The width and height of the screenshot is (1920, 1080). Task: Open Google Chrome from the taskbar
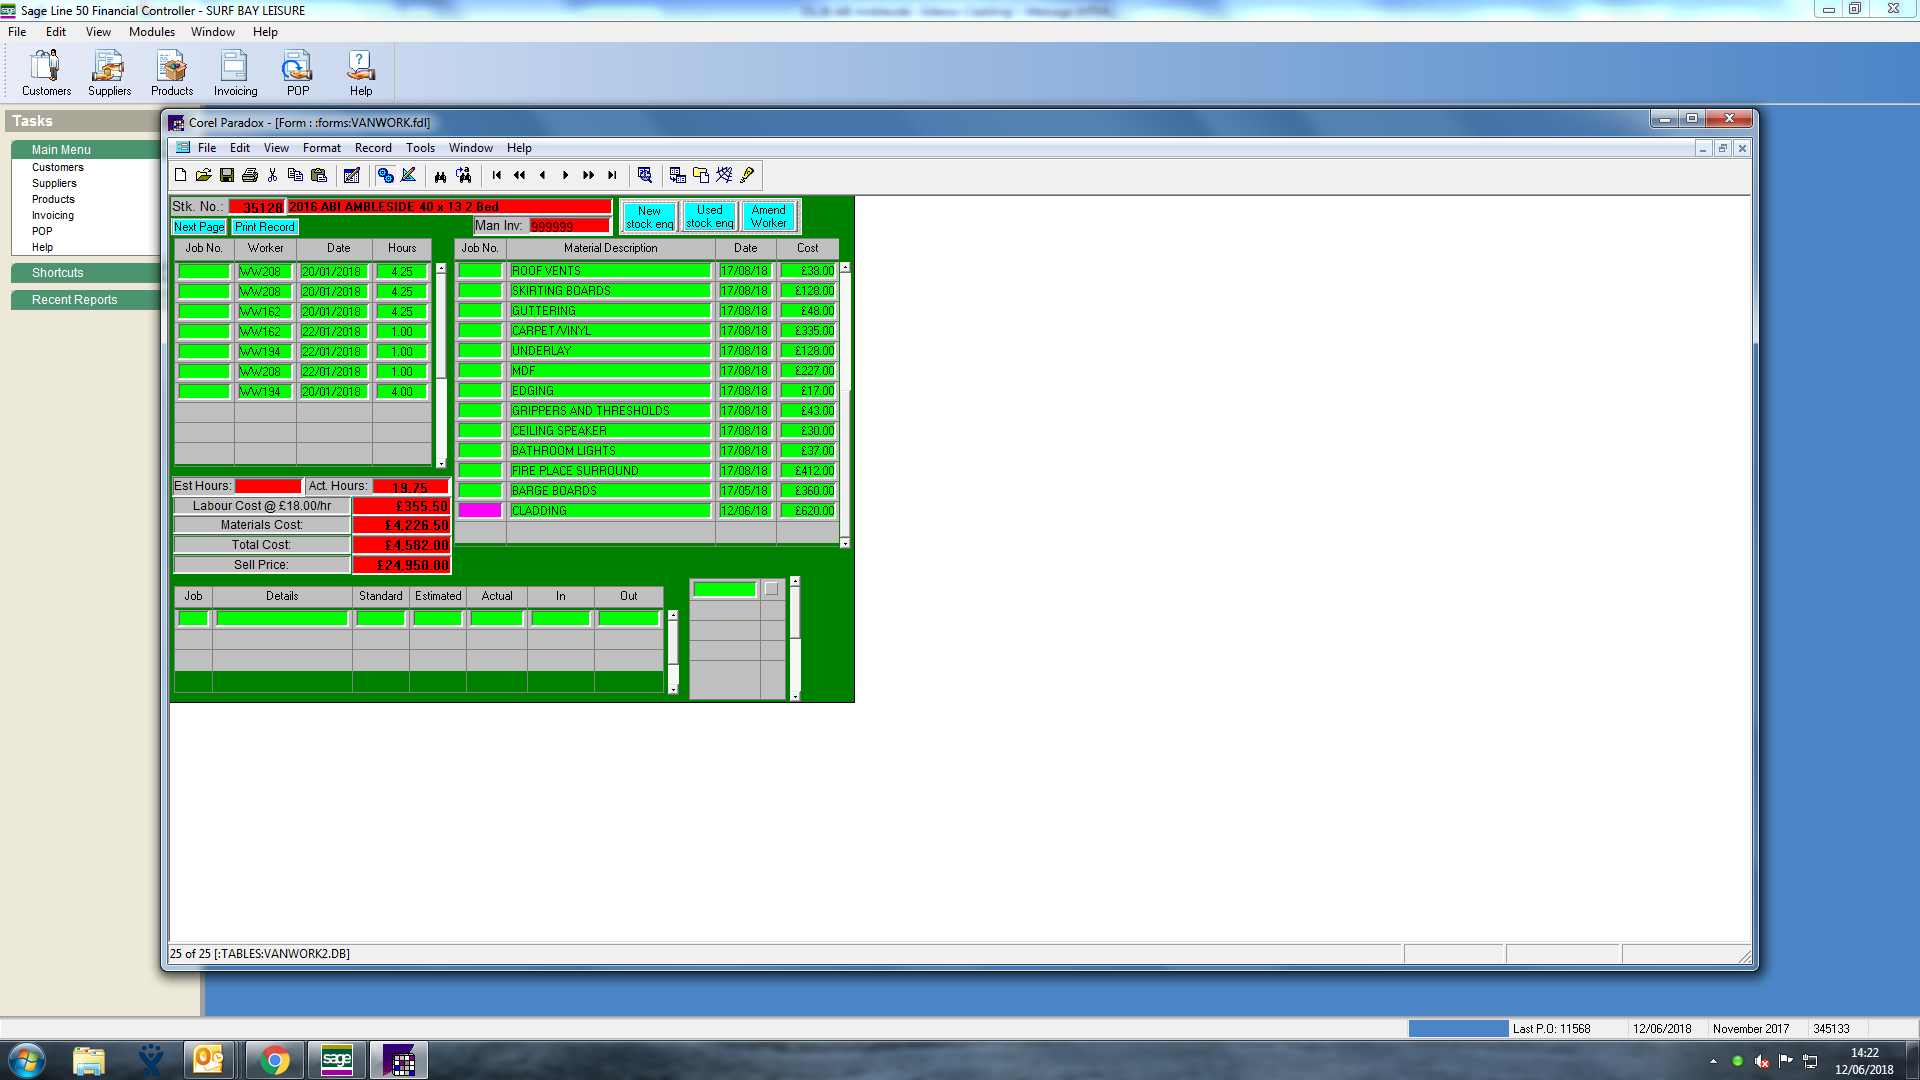coord(274,1060)
